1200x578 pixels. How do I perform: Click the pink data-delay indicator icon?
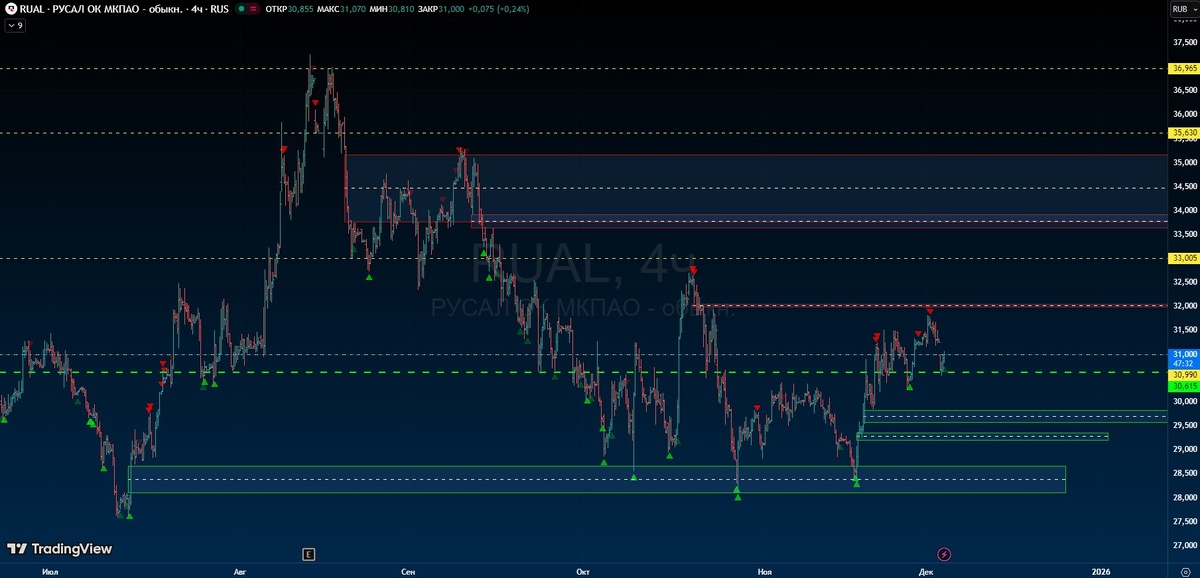254,8
